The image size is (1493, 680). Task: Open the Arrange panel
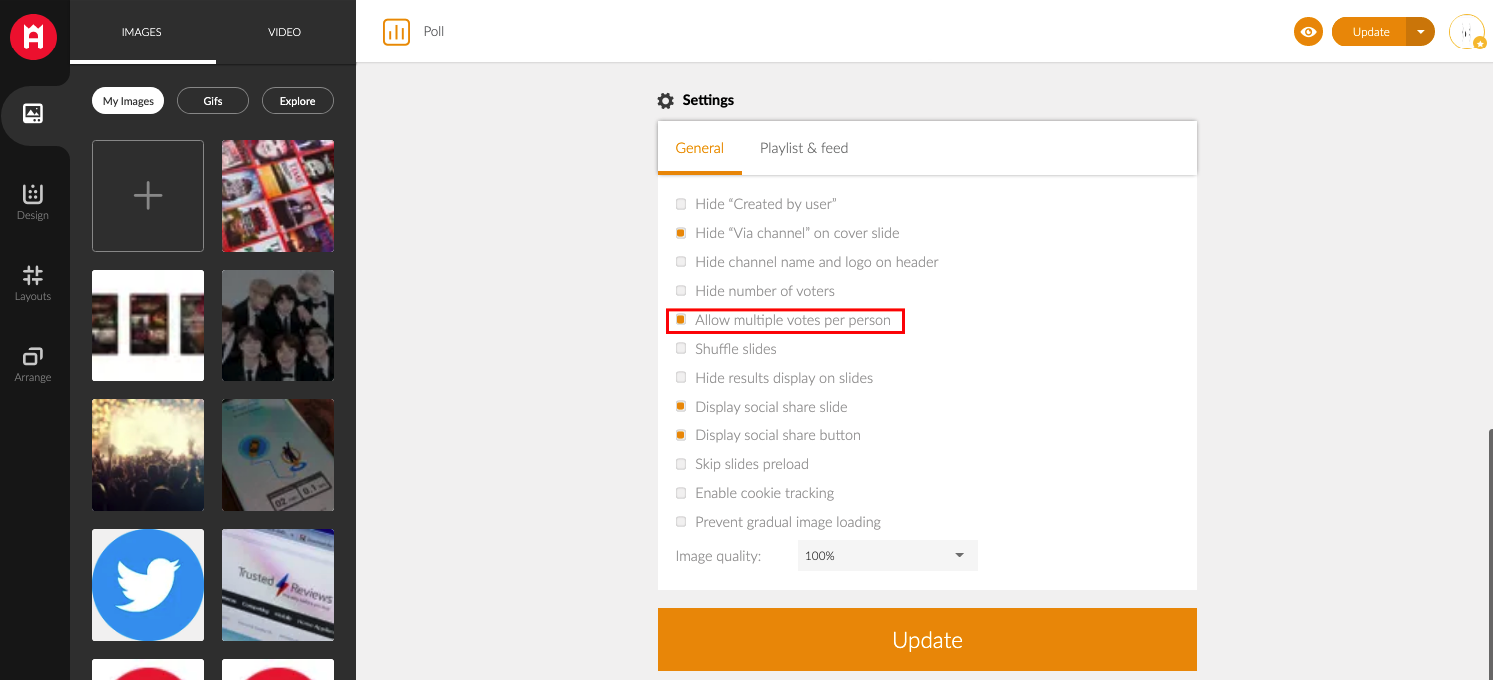pyautogui.click(x=33, y=363)
